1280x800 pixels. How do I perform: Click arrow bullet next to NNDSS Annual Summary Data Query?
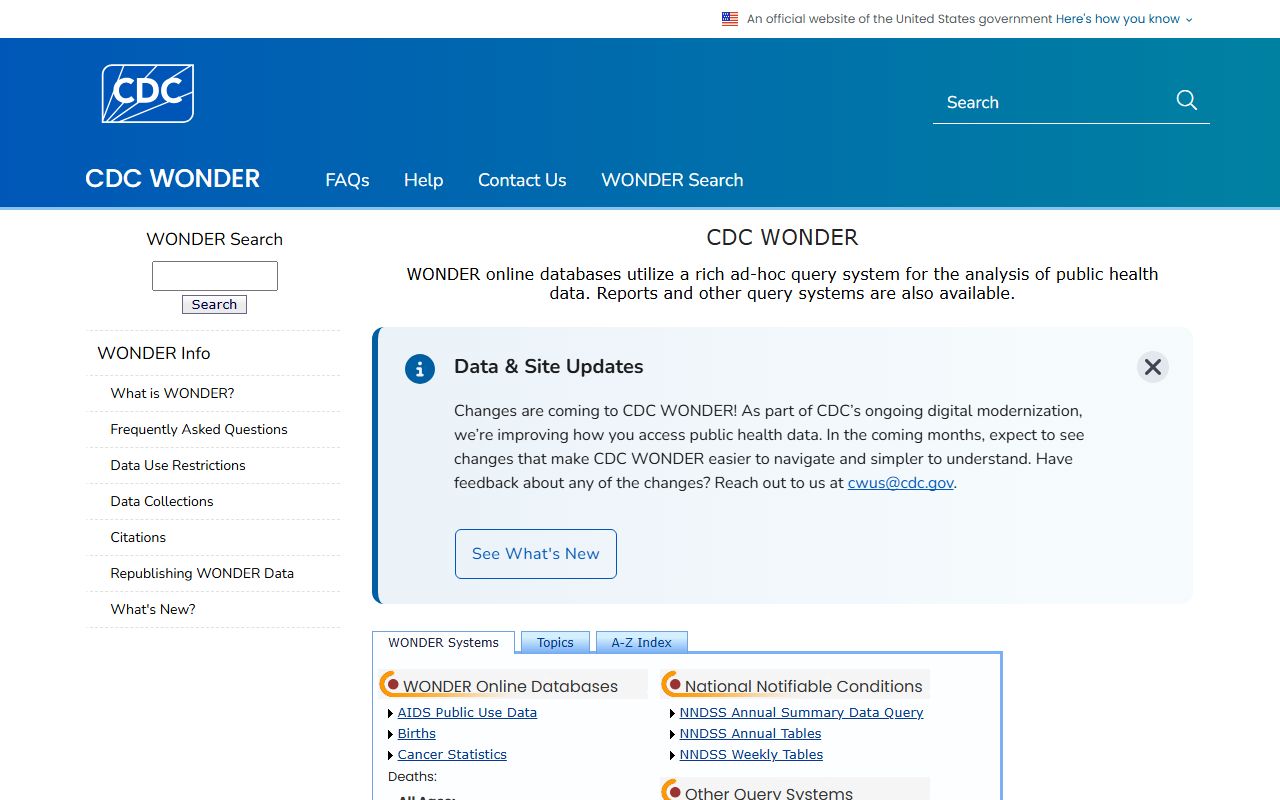tap(673, 713)
